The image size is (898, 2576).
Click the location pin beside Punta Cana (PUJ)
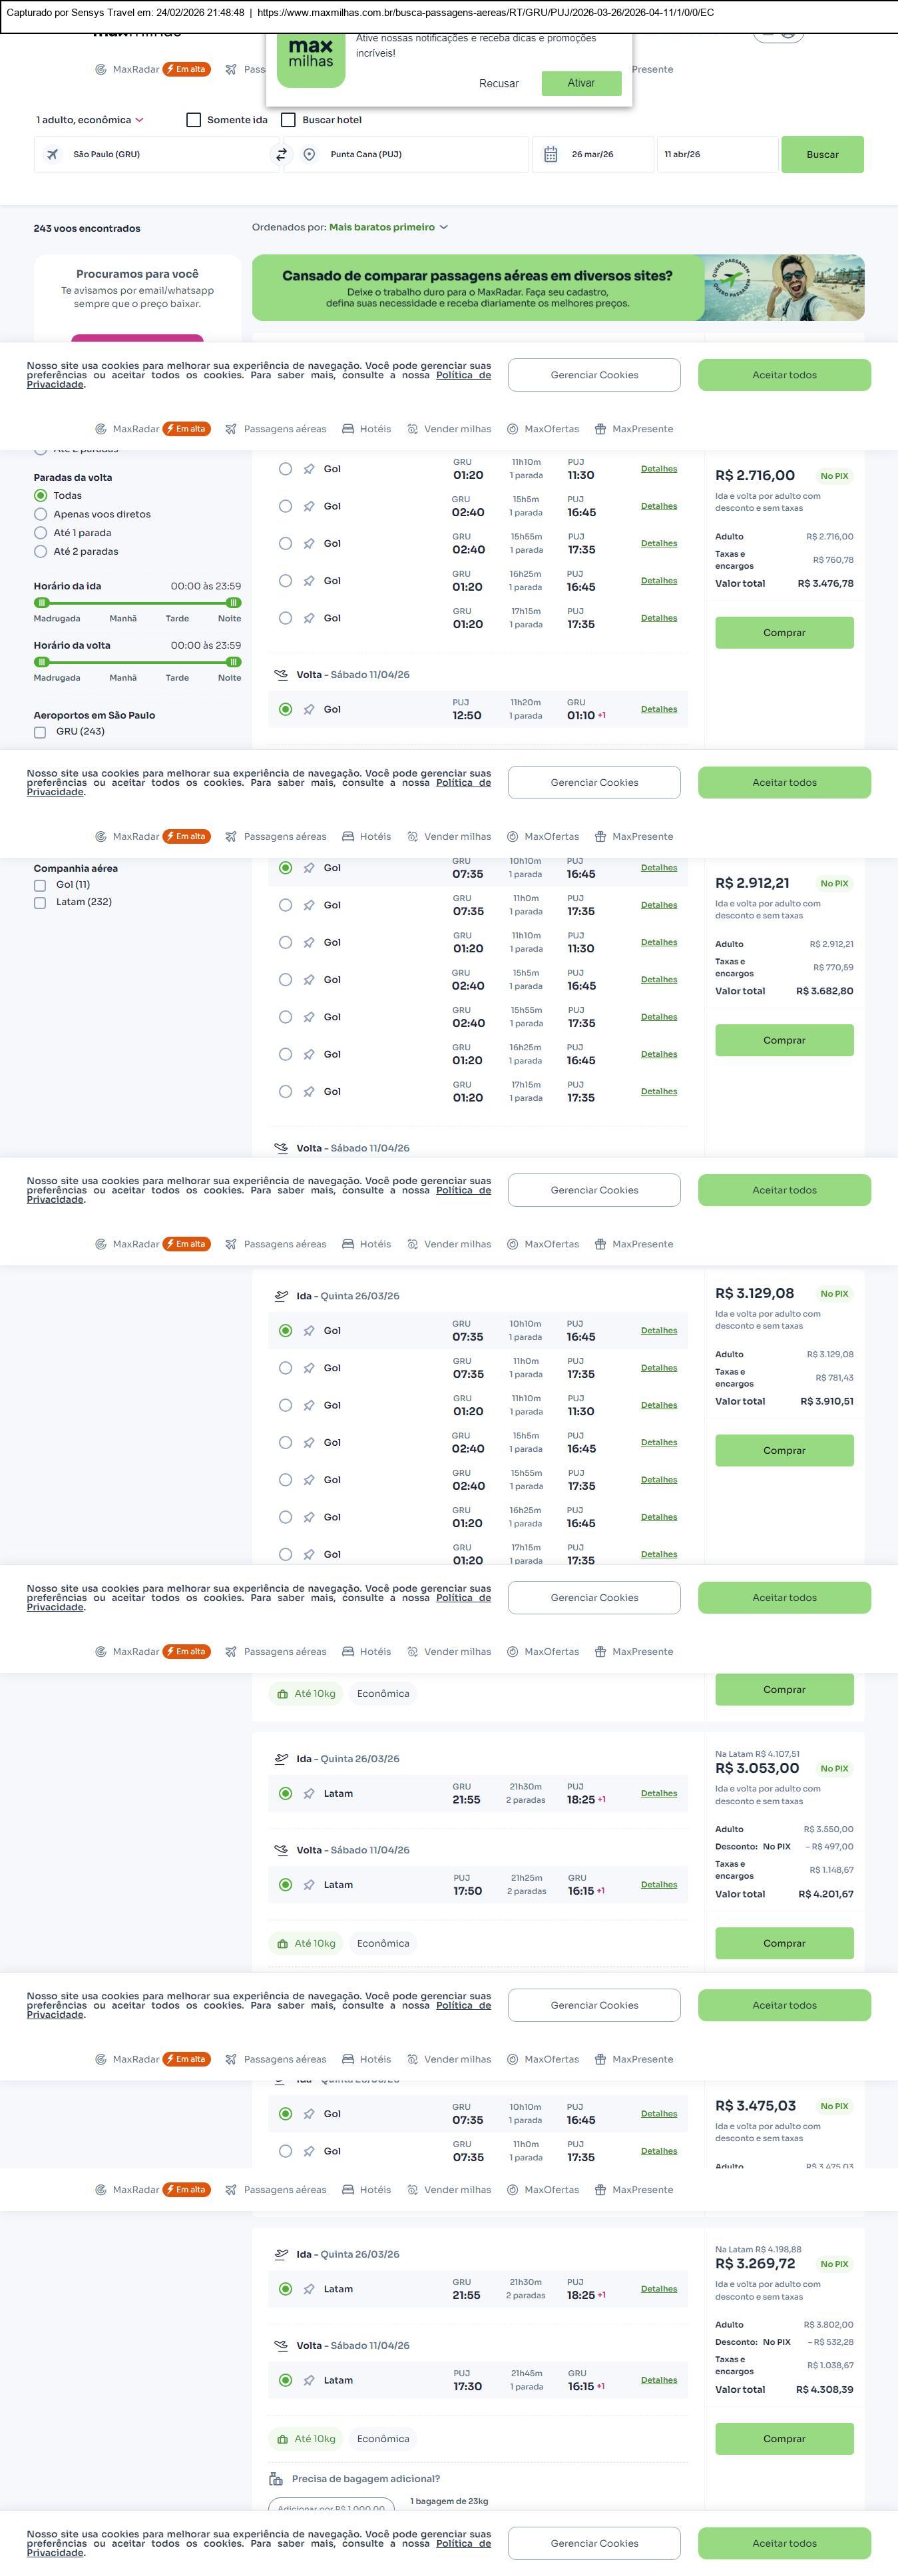pyautogui.click(x=309, y=155)
